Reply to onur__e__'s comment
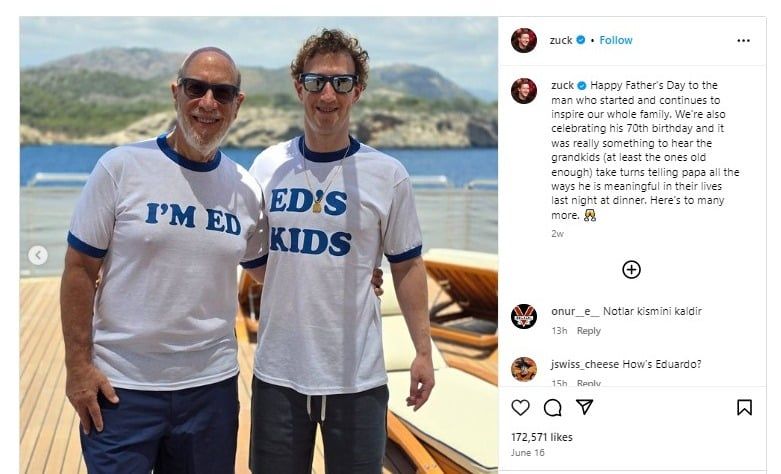Viewport: 781px width, 474px height. point(589,331)
